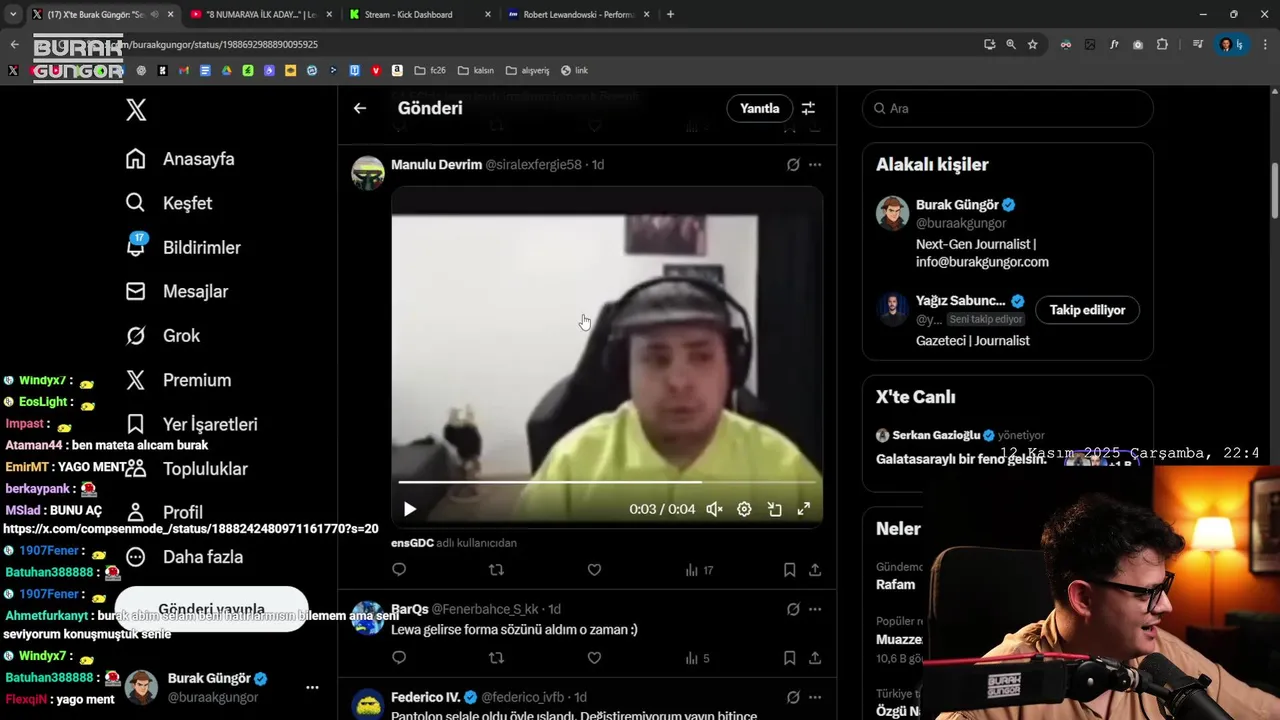Viewport: 1280px width, 720px height.
Task: Open more options on BarQs post
Action: tap(815, 609)
